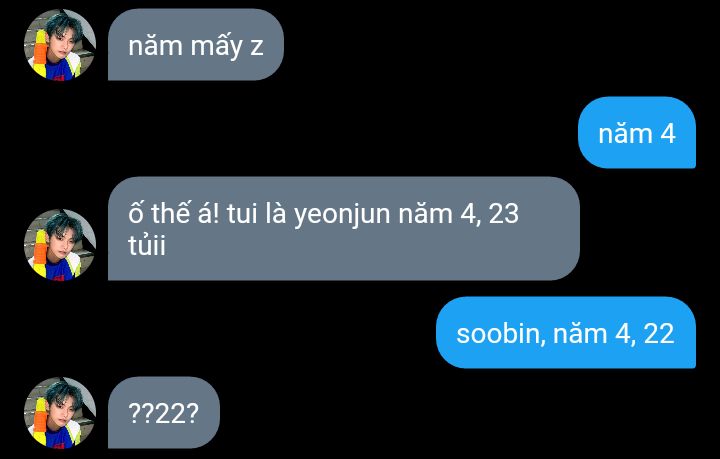Tap profile picture next to 'ố thế á!' message
The height and width of the screenshot is (459, 720).
coord(60,244)
